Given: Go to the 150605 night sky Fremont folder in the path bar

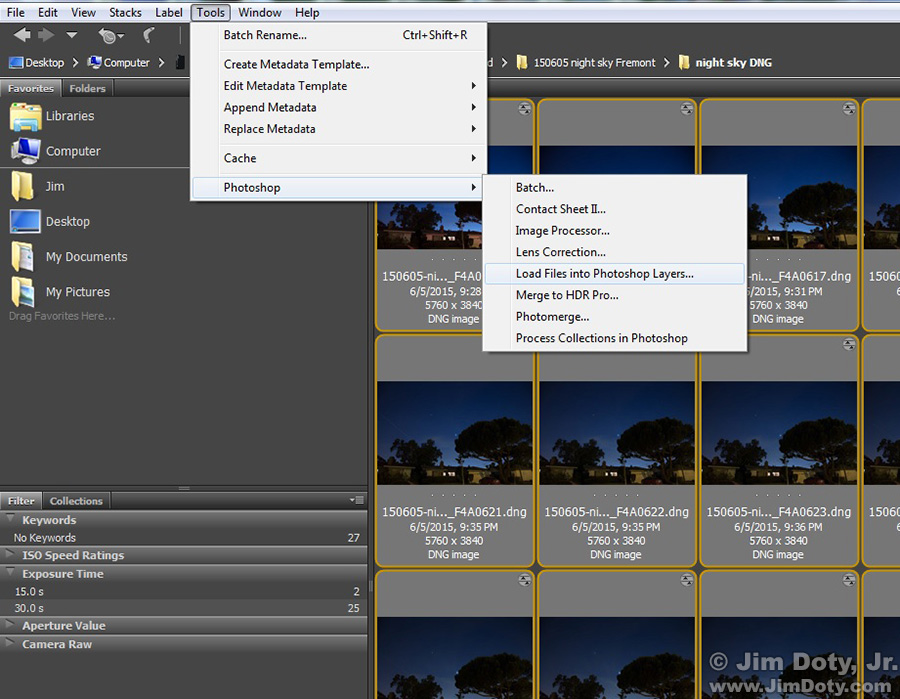Looking at the screenshot, I should [586, 63].
